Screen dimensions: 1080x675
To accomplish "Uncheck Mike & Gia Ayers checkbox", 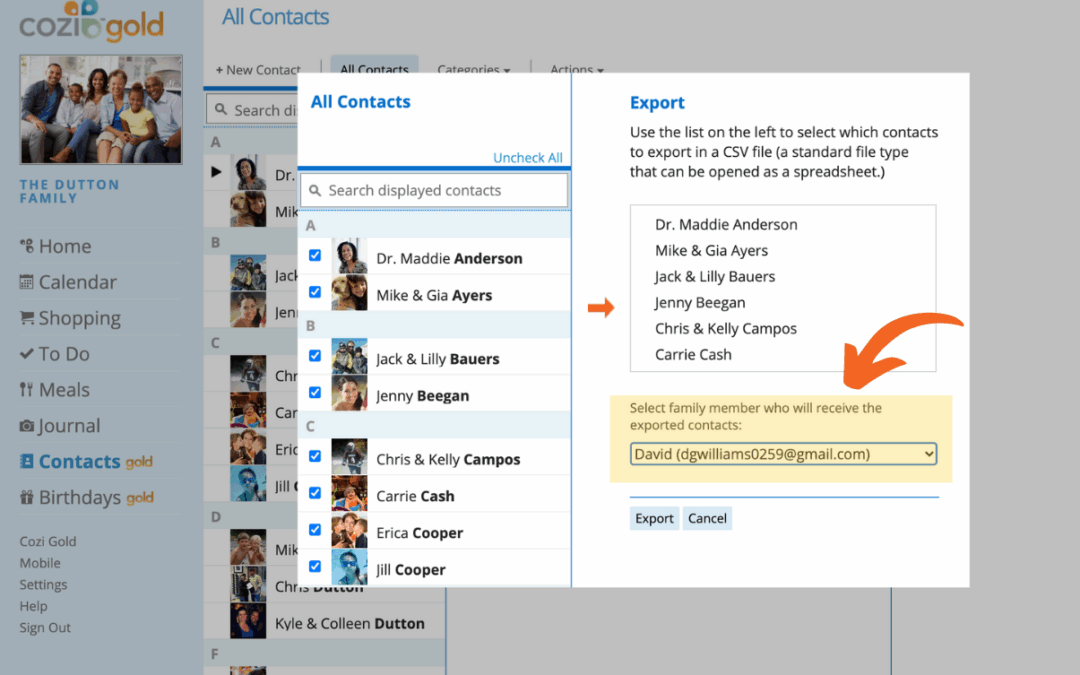I will coord(315,292).
